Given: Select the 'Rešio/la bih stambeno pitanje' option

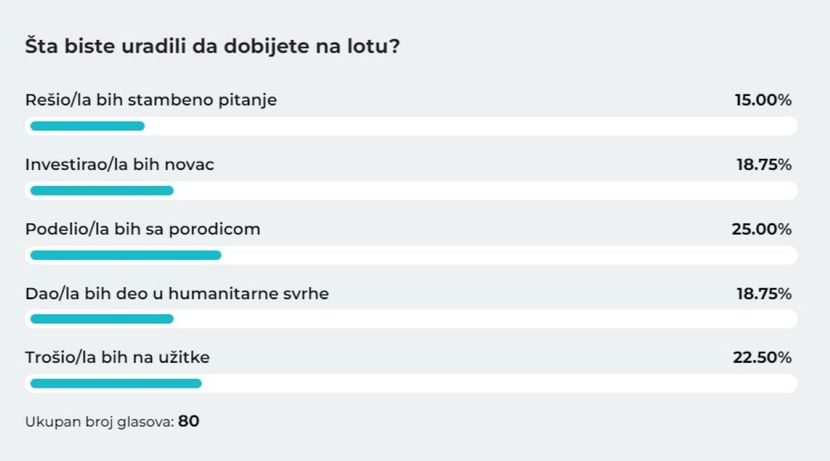Looking at the screenshot, I should pyautogui.click(x=151, y=100).
